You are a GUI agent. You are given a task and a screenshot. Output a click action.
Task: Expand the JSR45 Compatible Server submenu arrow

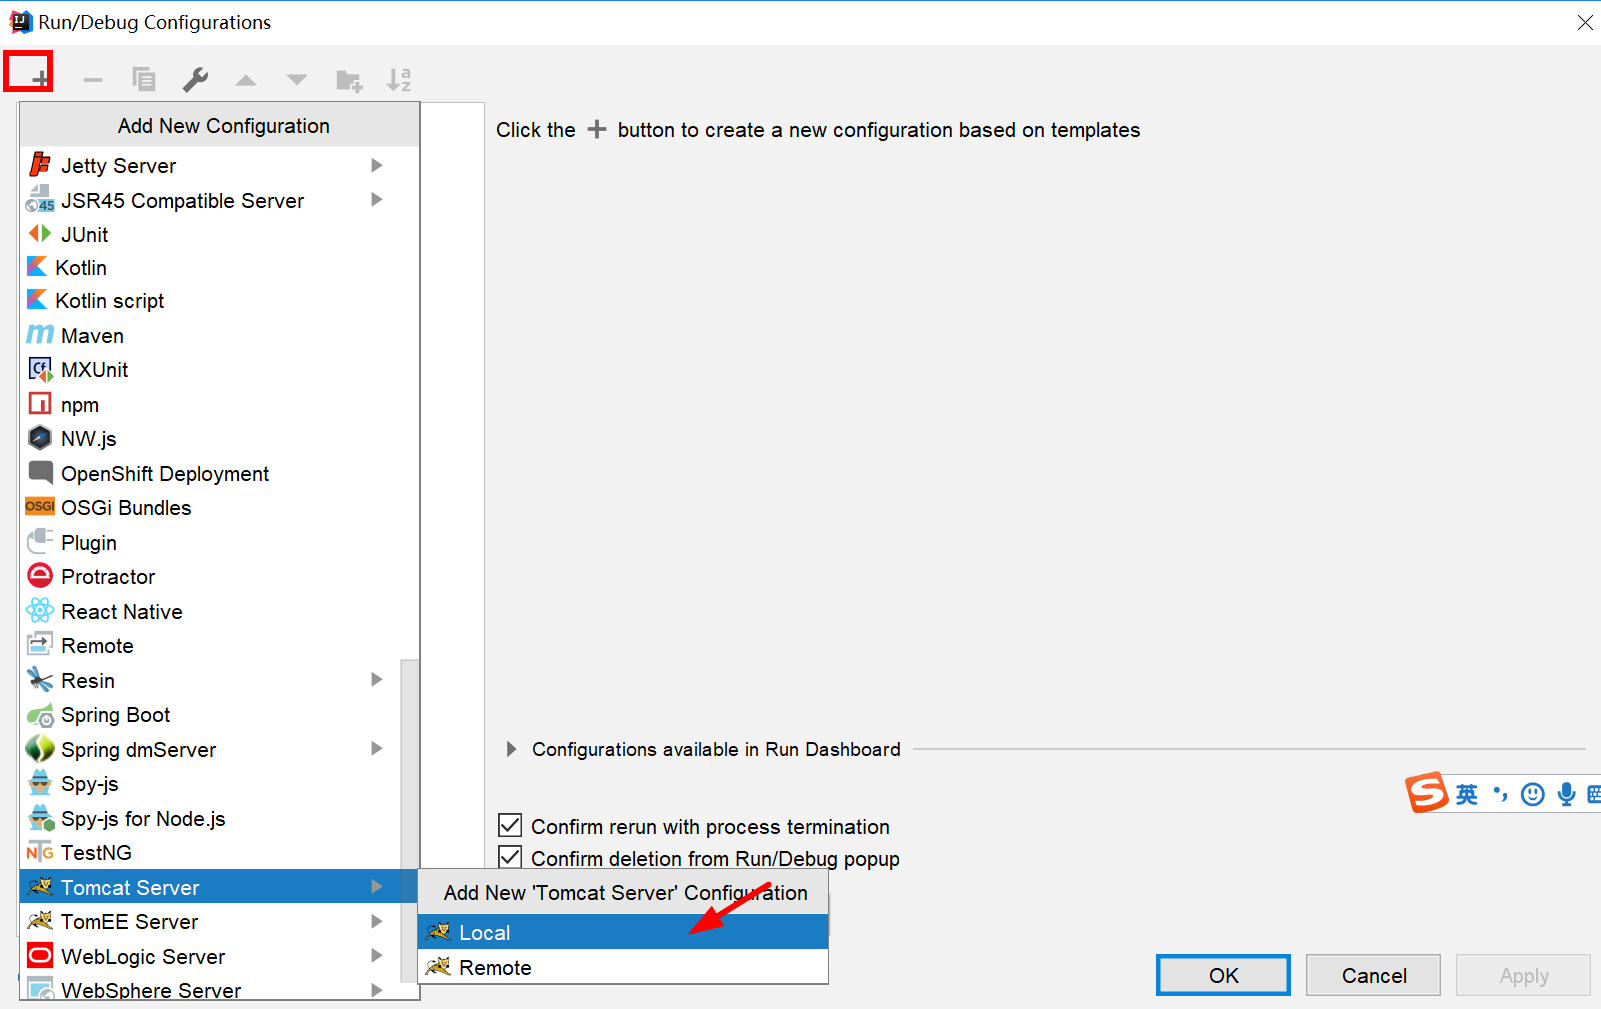point(377,199)
